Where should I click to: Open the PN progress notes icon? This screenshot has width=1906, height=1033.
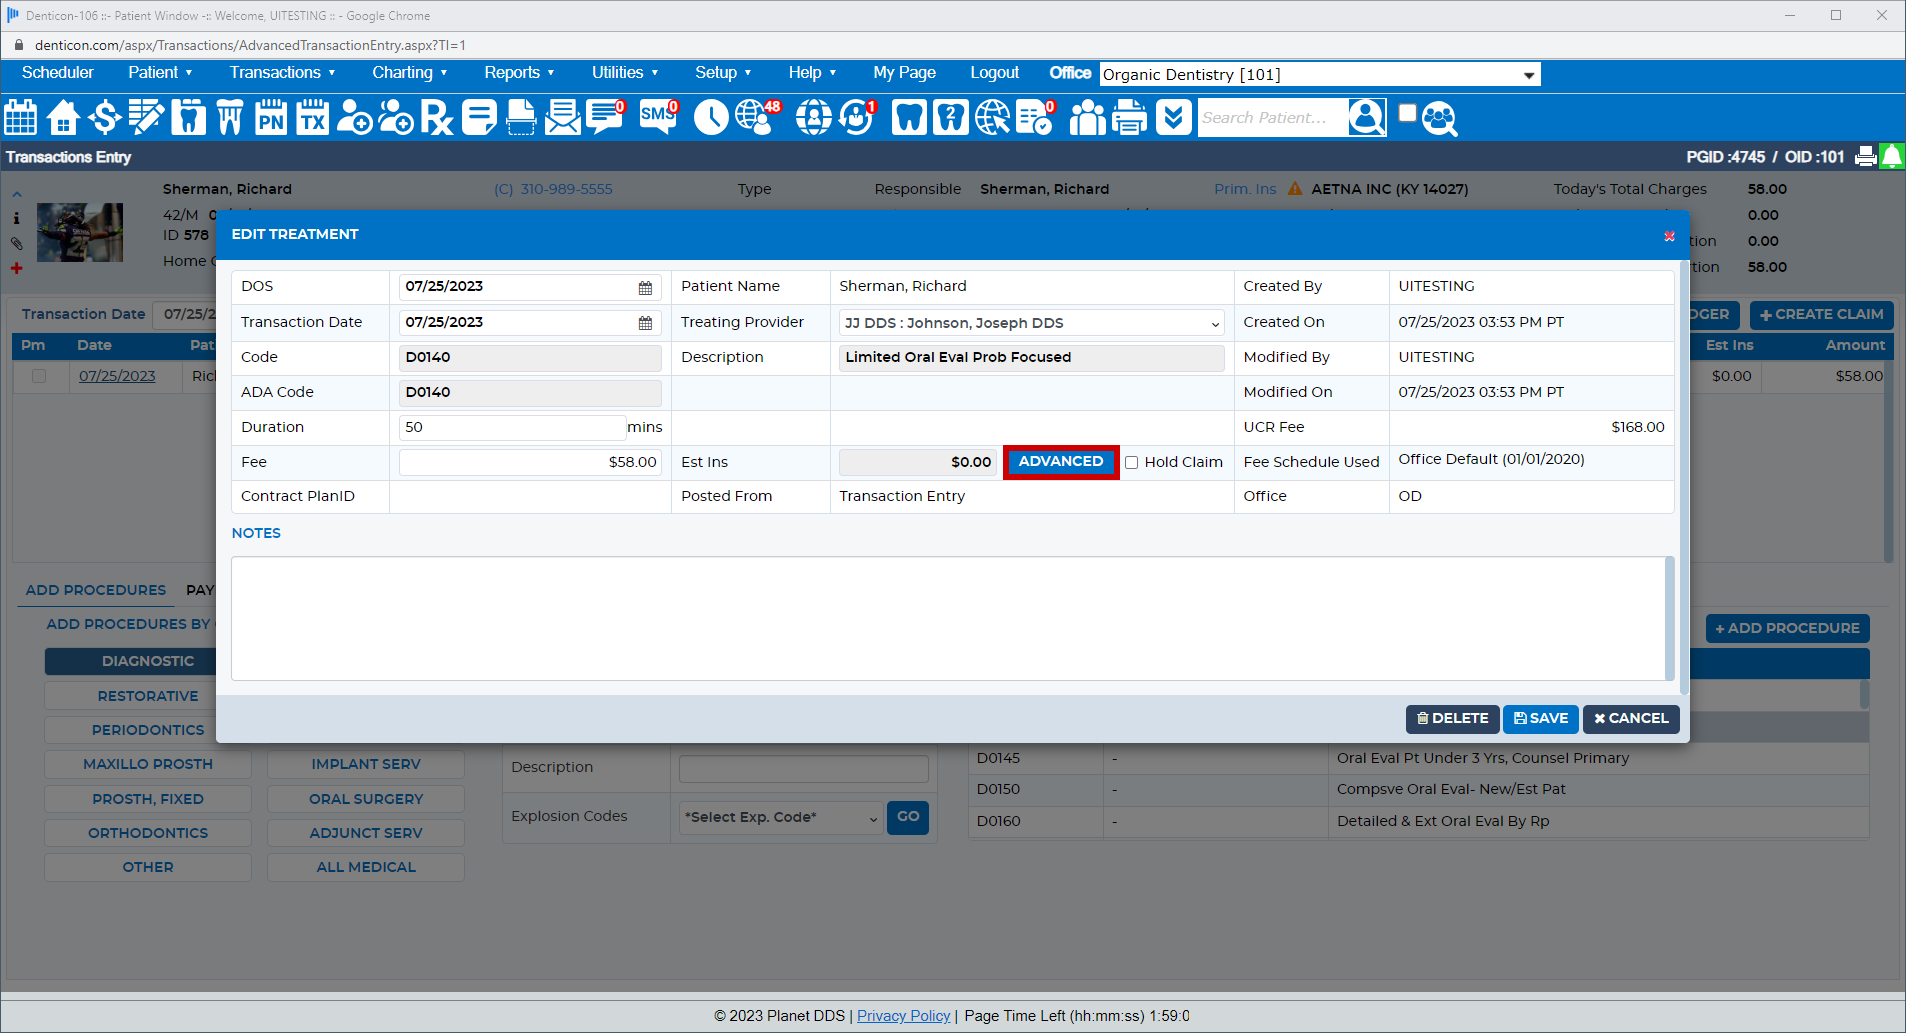(x=271, y=118)
